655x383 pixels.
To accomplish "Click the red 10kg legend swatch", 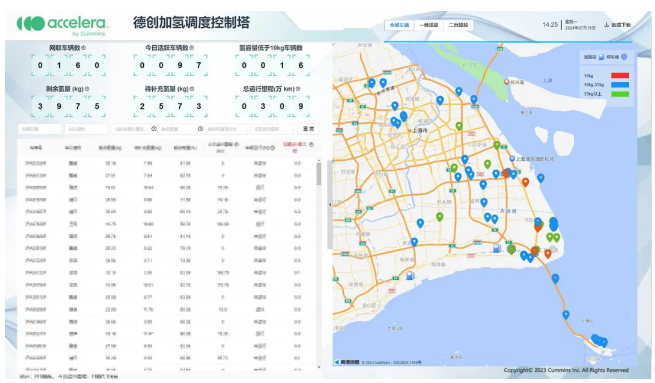I will point(620,76).
